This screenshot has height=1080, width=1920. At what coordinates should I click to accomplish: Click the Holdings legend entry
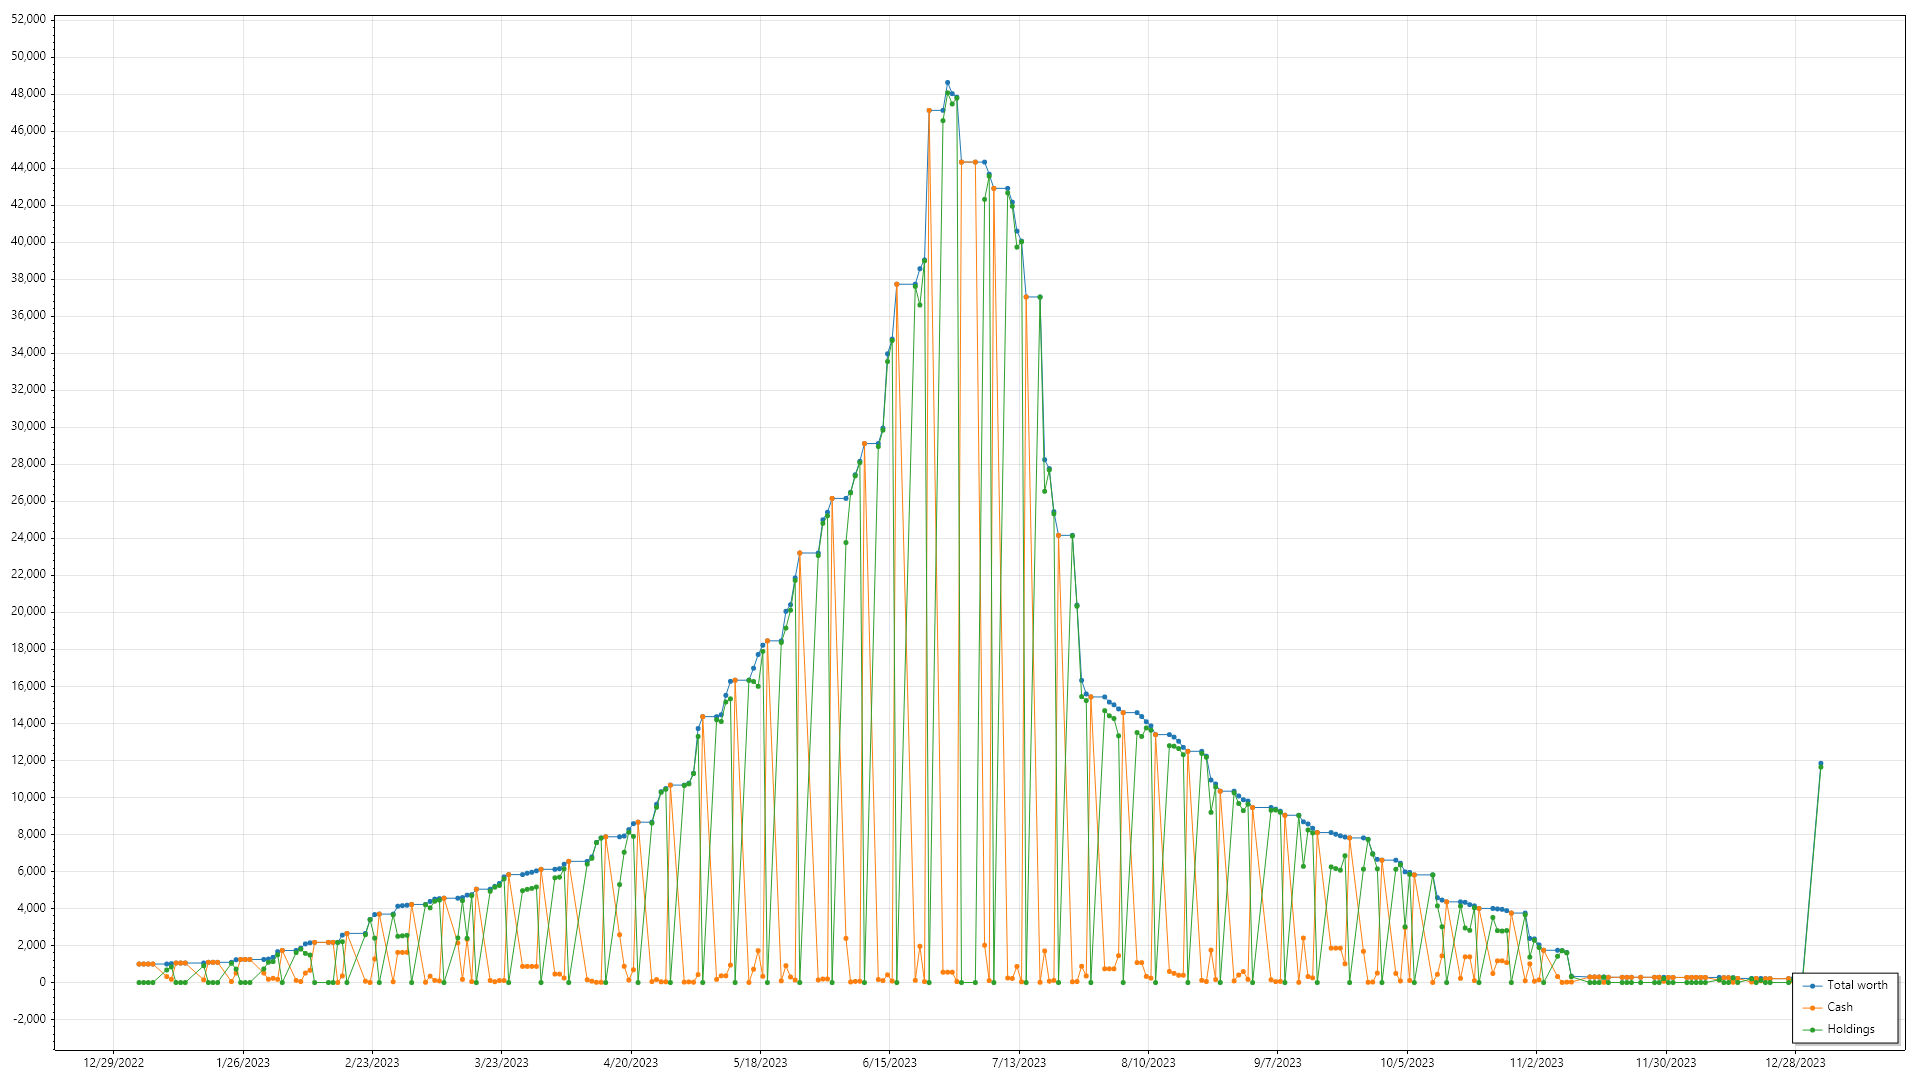(1839, 1029)
